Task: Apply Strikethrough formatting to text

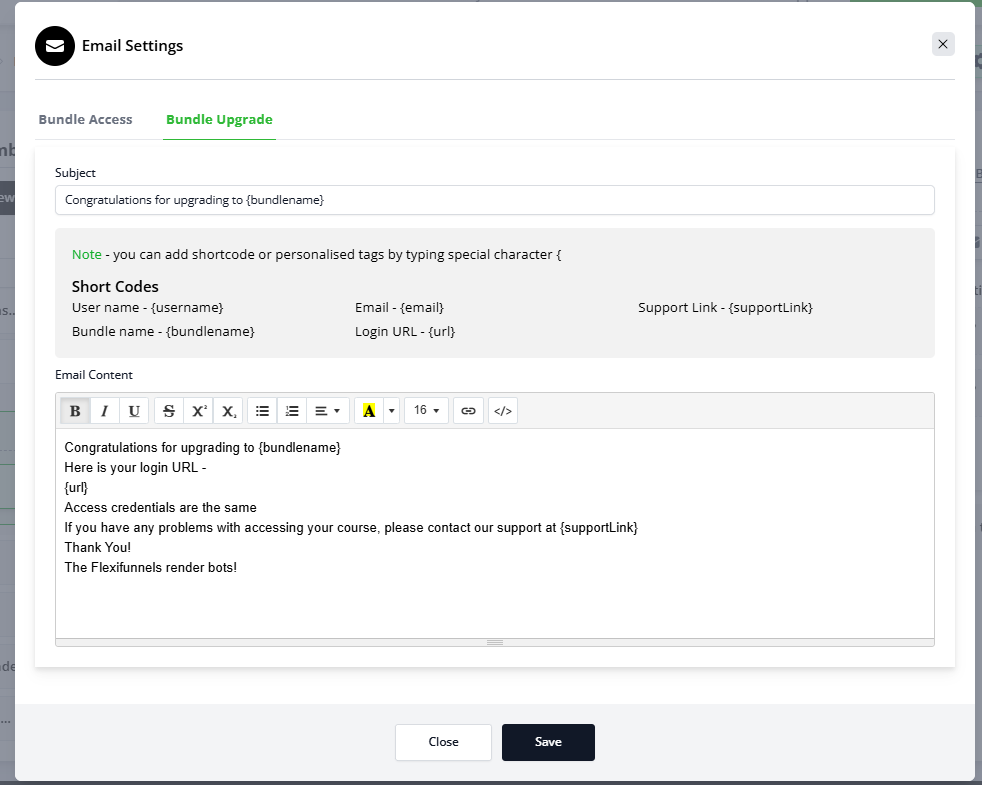Action: click(169, 411)
